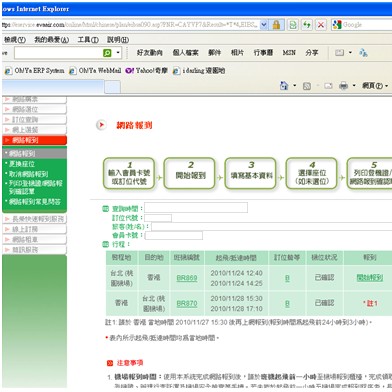
Task: Click 好友動向 in the Live toolbar
Action: pyautogui.click(x=150, y=52)
